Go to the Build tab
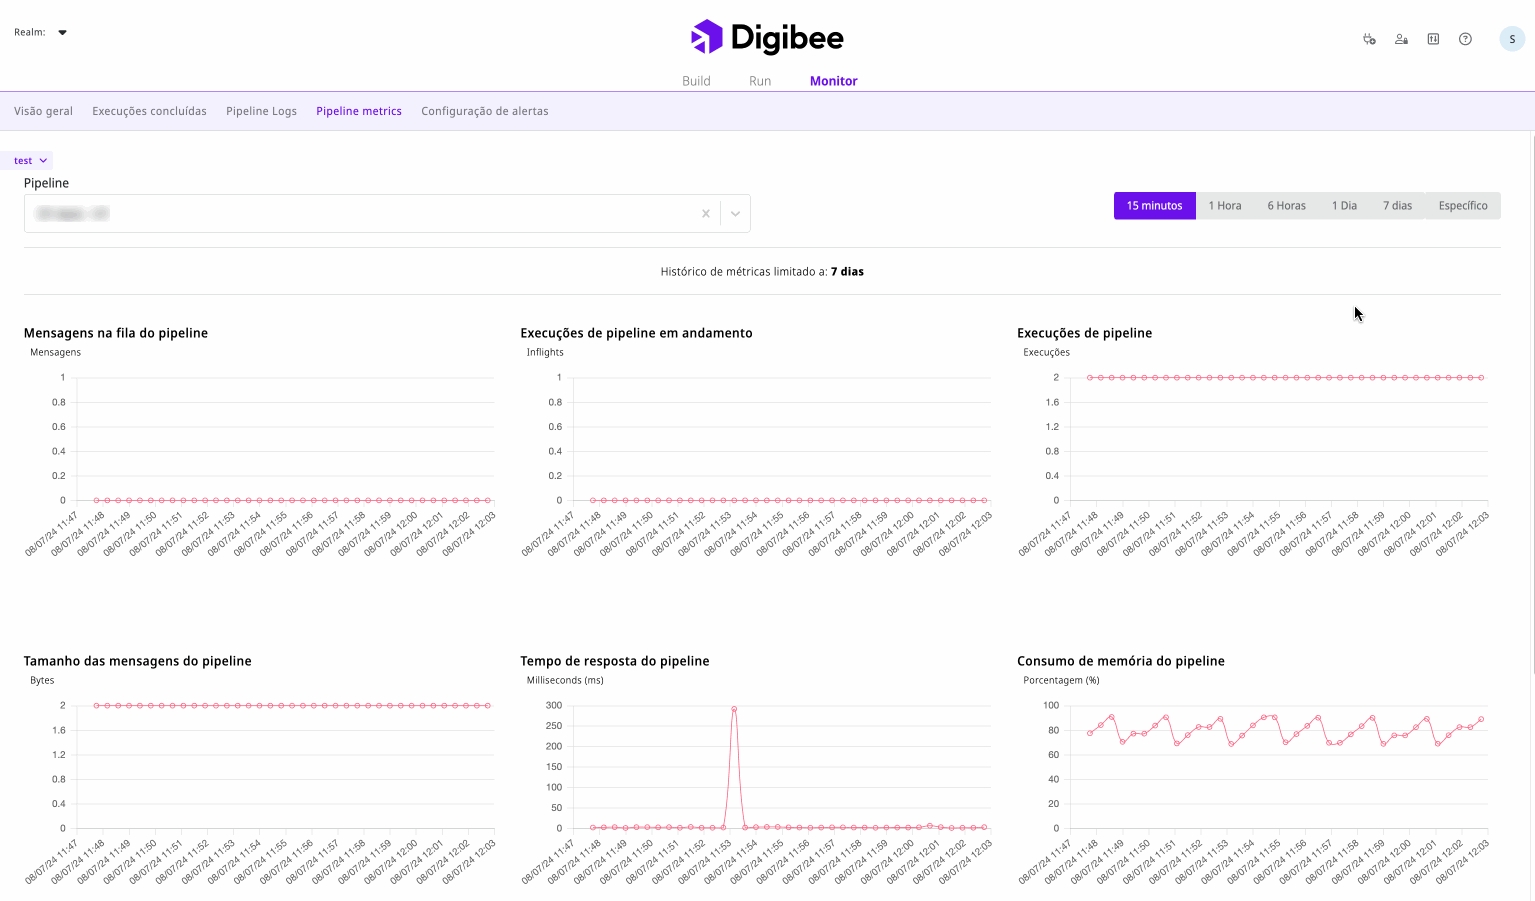1535x901 pixels. click(x=696, y=81)
